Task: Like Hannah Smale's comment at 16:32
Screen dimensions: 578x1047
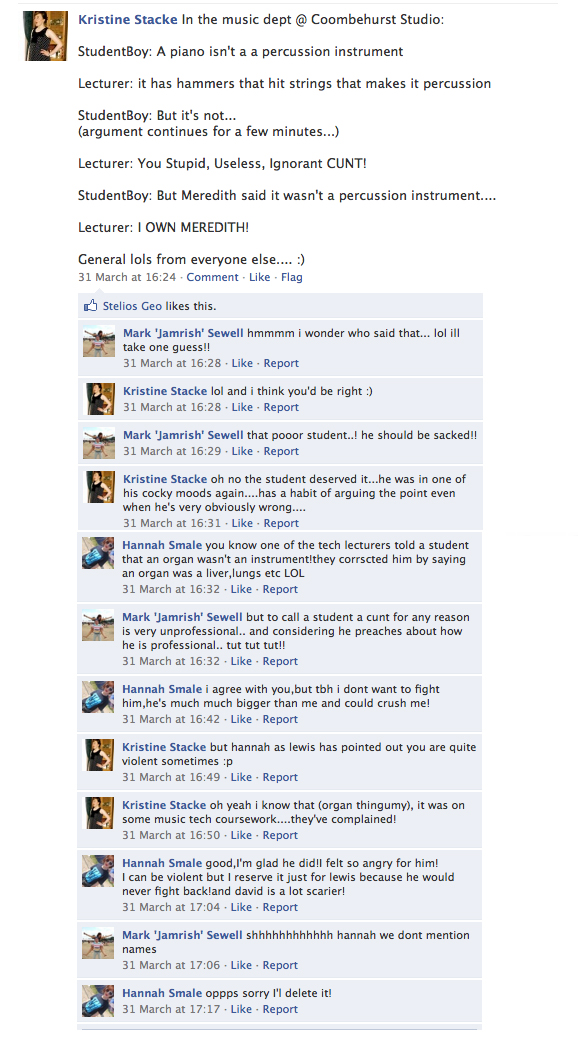Action: click(x=241, y=589)
